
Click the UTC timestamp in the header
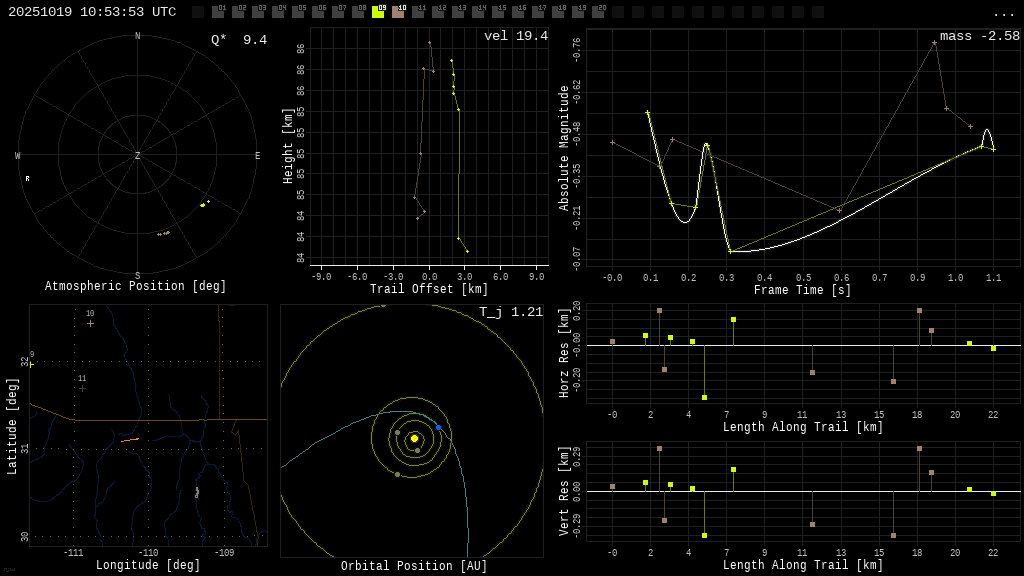[92, 12]
